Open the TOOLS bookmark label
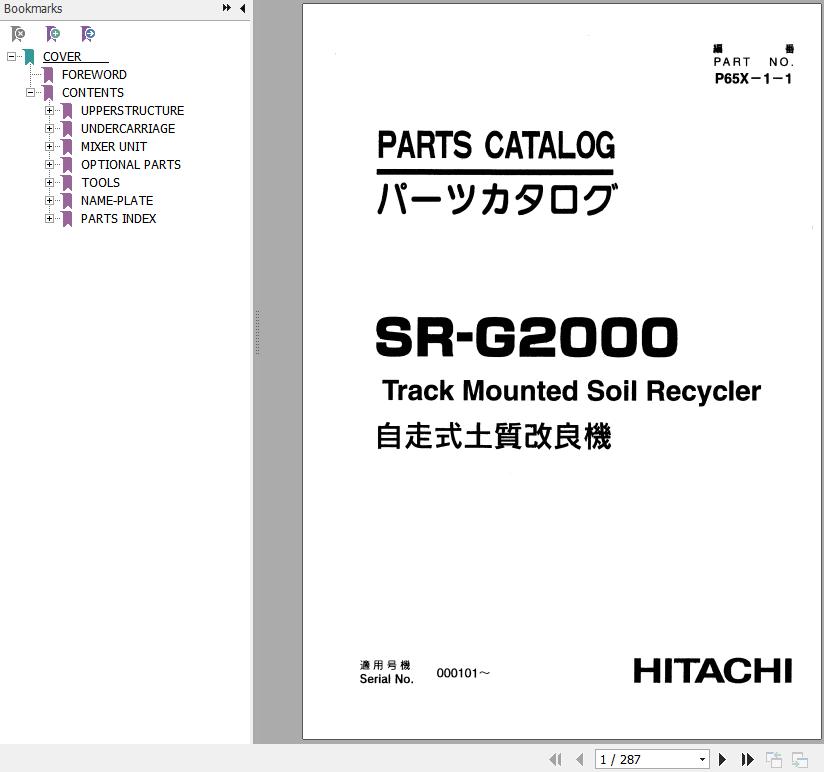The height and width of the screenshot is (772, 824). point(100,182)
